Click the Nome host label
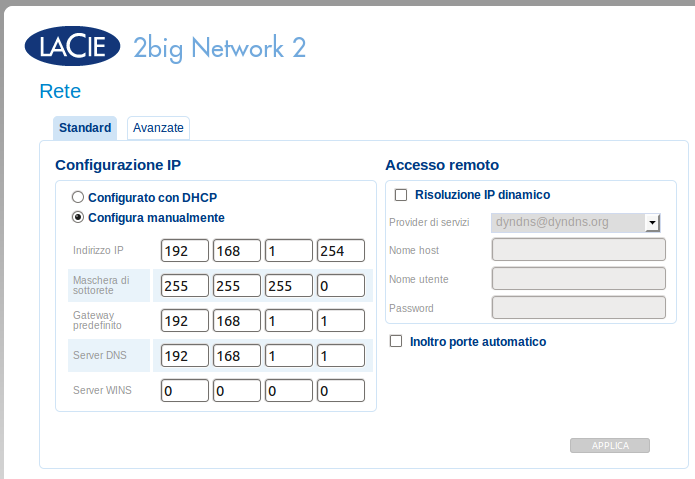 click(x=414, y=250)
